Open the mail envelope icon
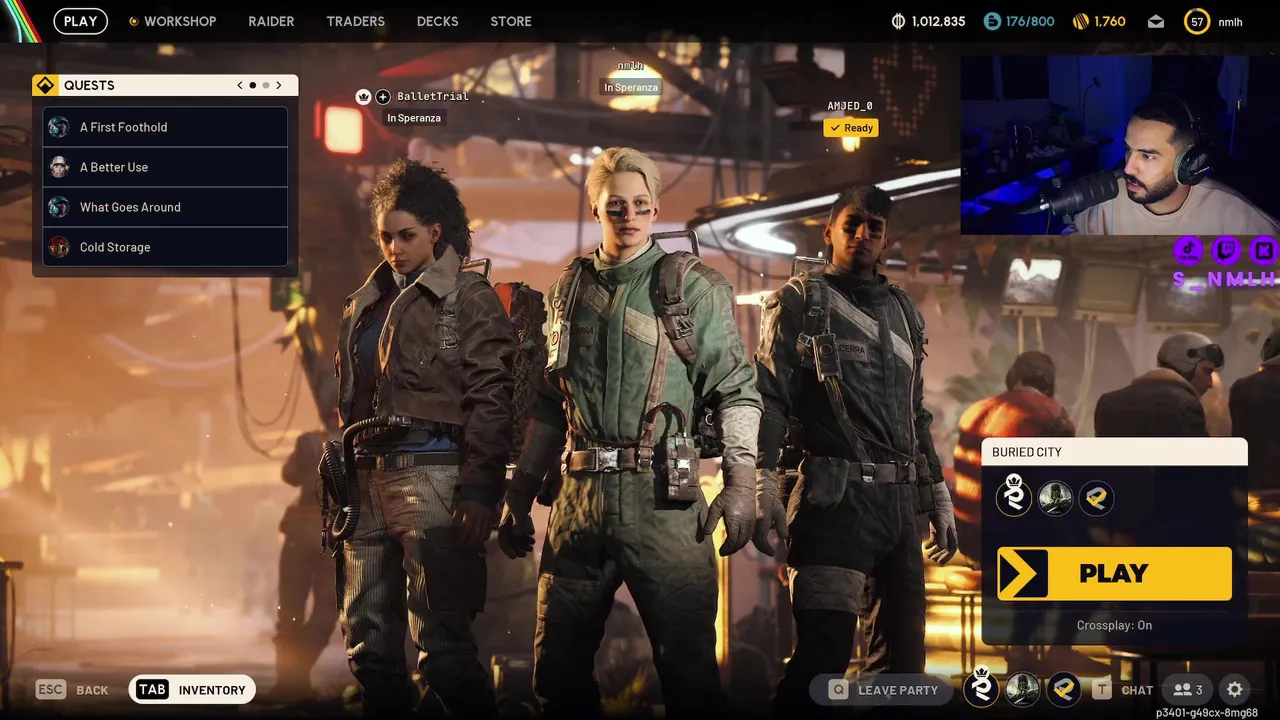The width and height of the screenshot is (1280, 720). click(1156, 21)
